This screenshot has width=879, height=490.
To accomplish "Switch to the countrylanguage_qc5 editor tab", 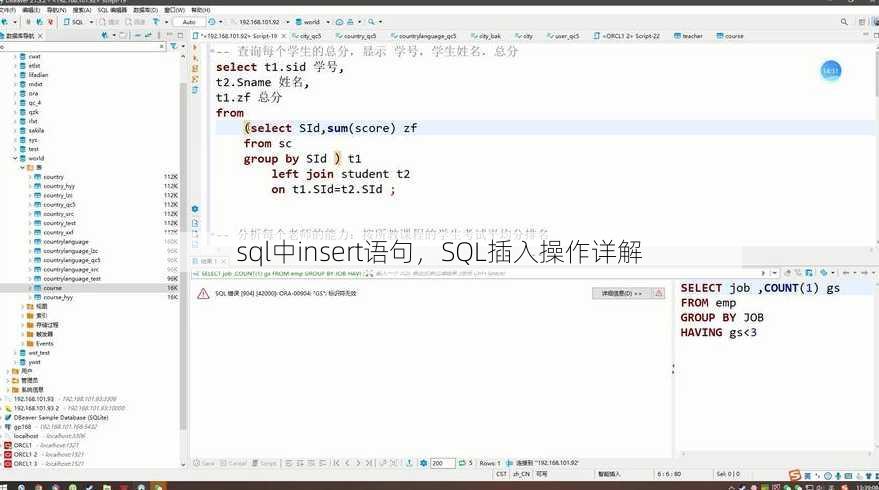I will pyautogui.click(x=424, y=36).
